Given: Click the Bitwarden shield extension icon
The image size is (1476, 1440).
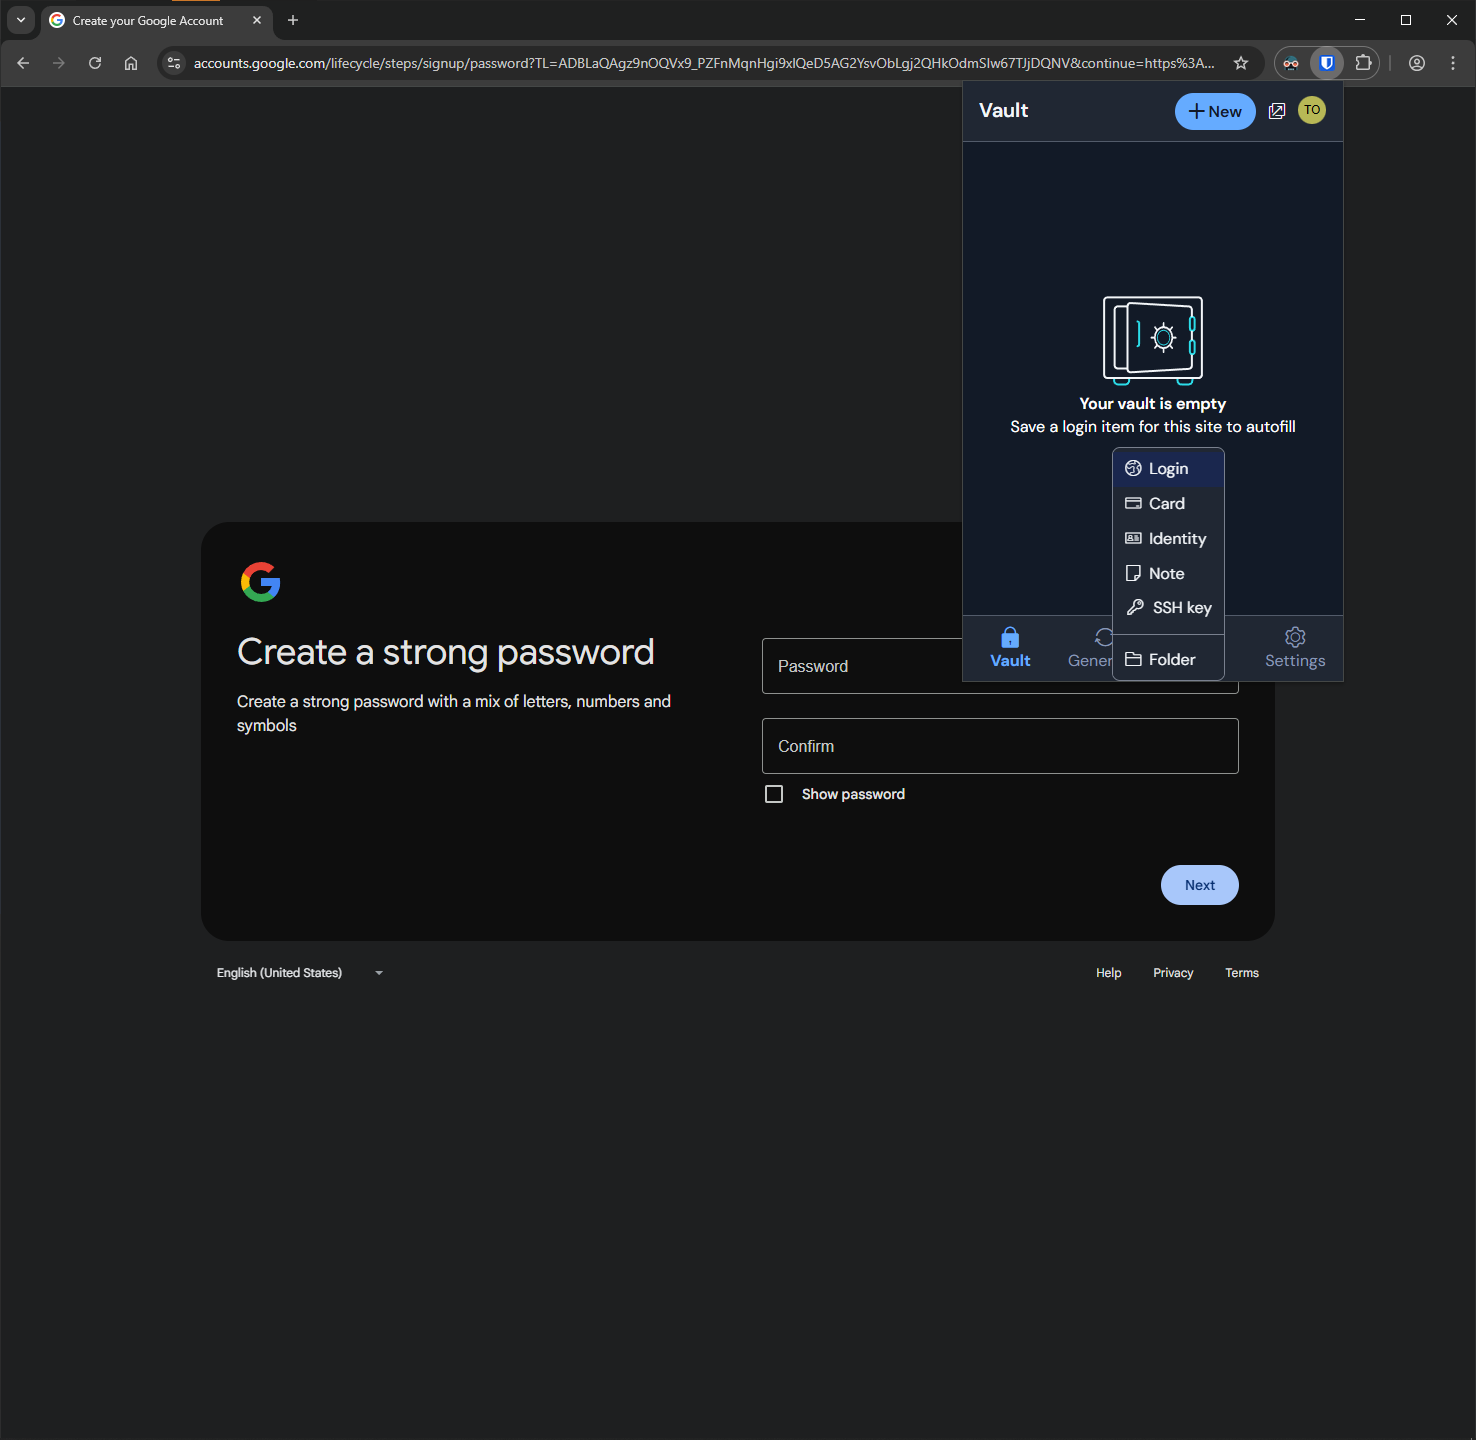Looking at the screenshot, I should click(x=1327, y=63).
